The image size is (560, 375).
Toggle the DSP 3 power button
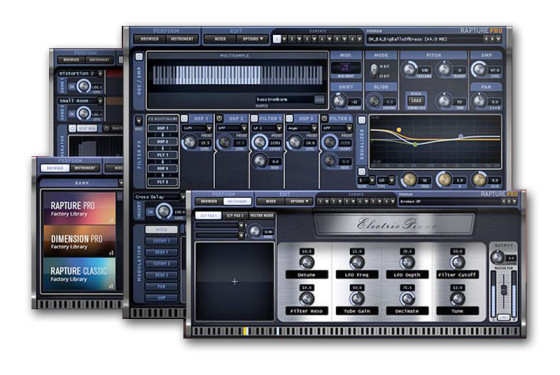pyautogui.click(x=289, y=118)
